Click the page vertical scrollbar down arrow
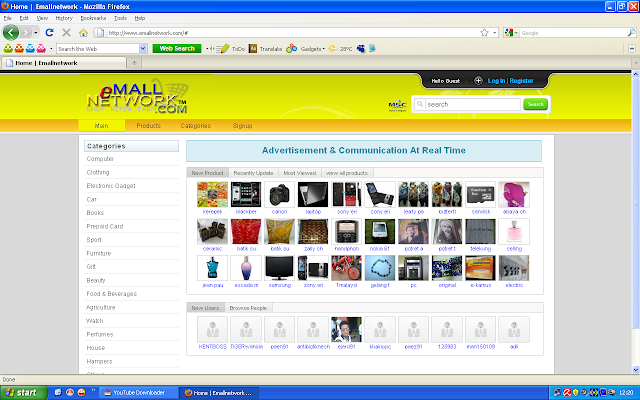Image resolution: width=640 pixels, height=400 pixels. point(636,369)
